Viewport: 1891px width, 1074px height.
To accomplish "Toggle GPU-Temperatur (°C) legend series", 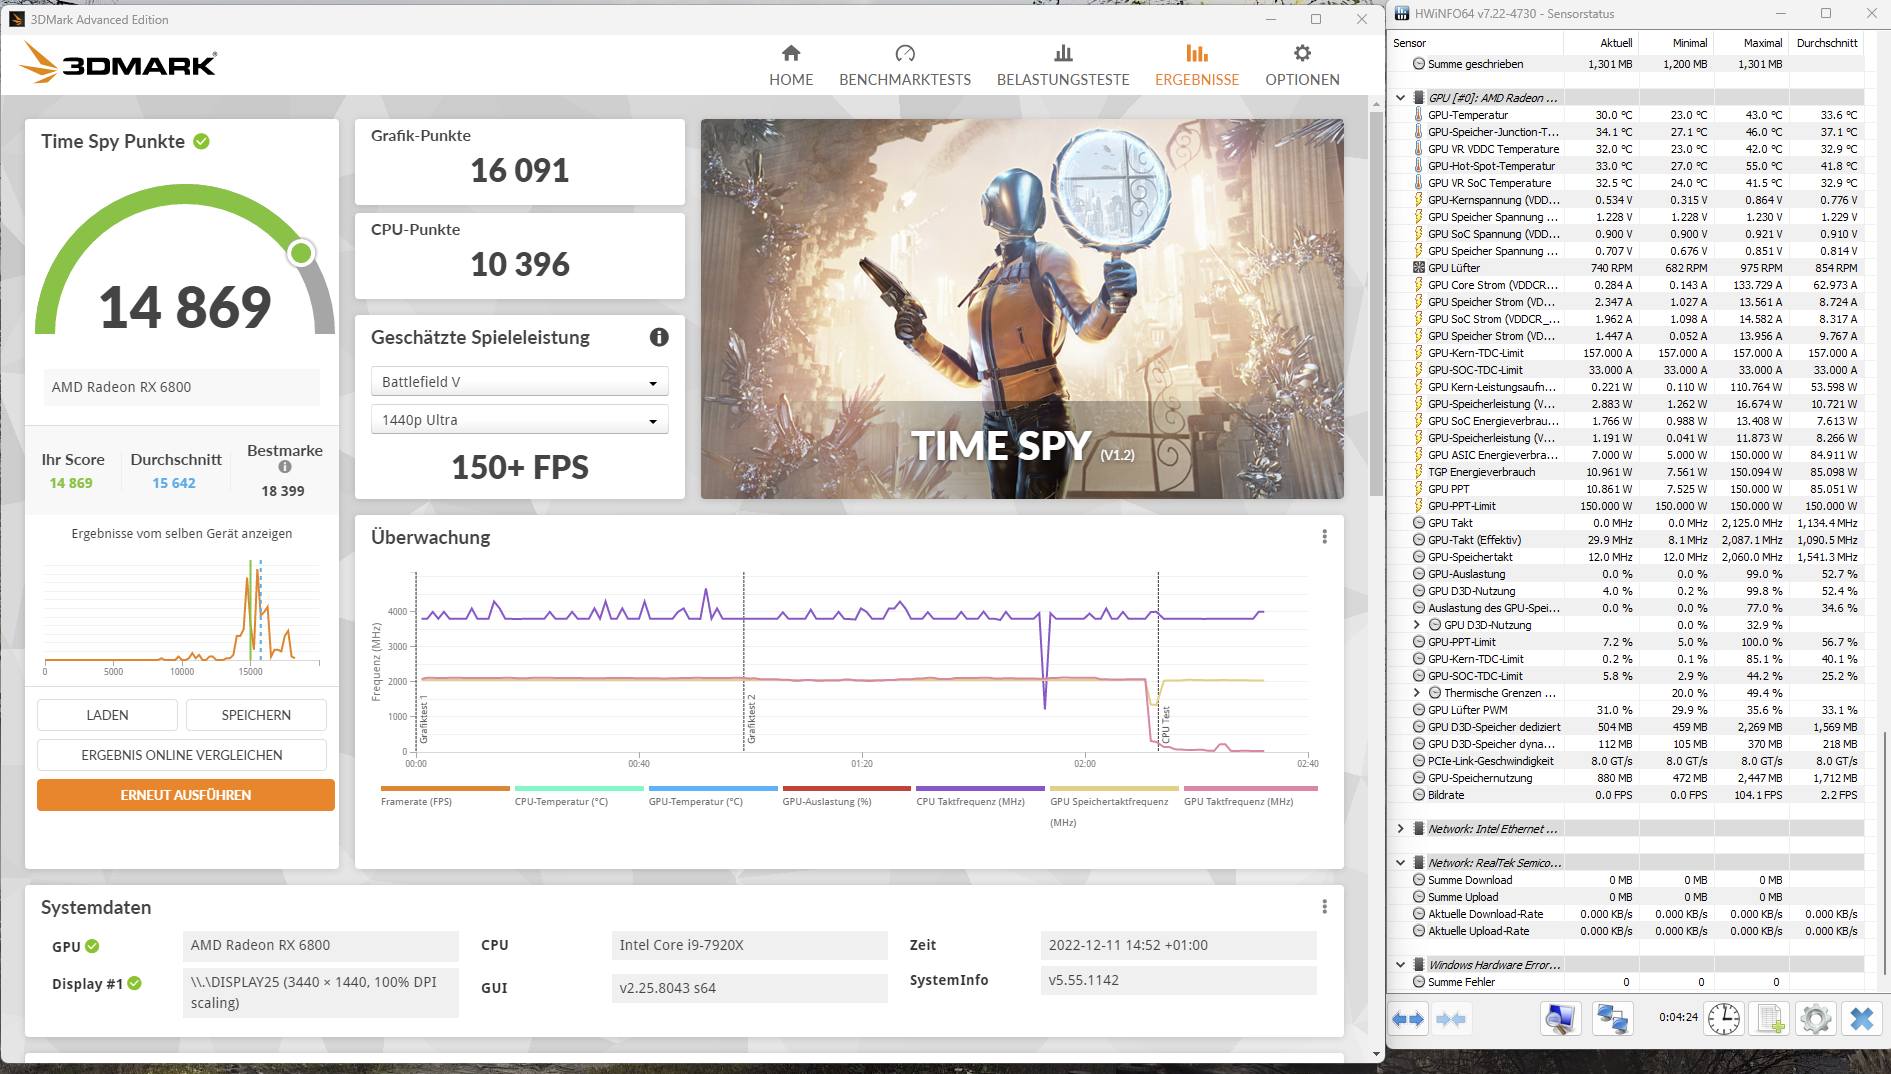I will click(713, 796).
